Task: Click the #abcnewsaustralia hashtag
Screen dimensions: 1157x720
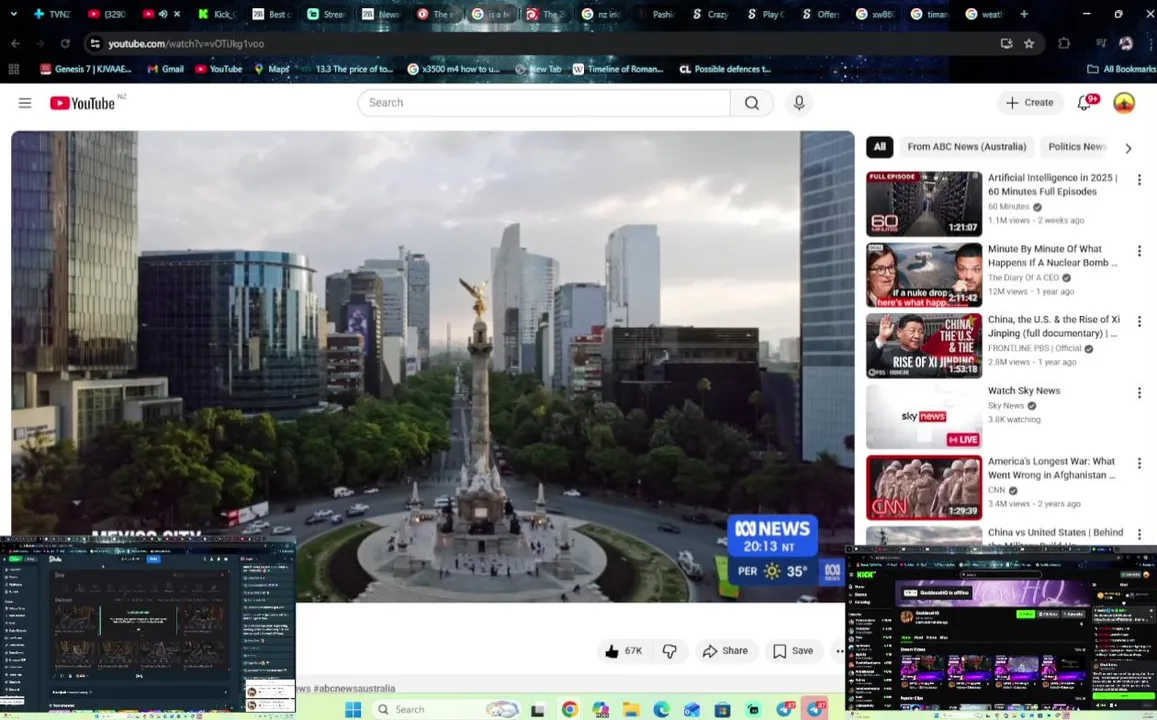Action: click(x=354, y=688)
